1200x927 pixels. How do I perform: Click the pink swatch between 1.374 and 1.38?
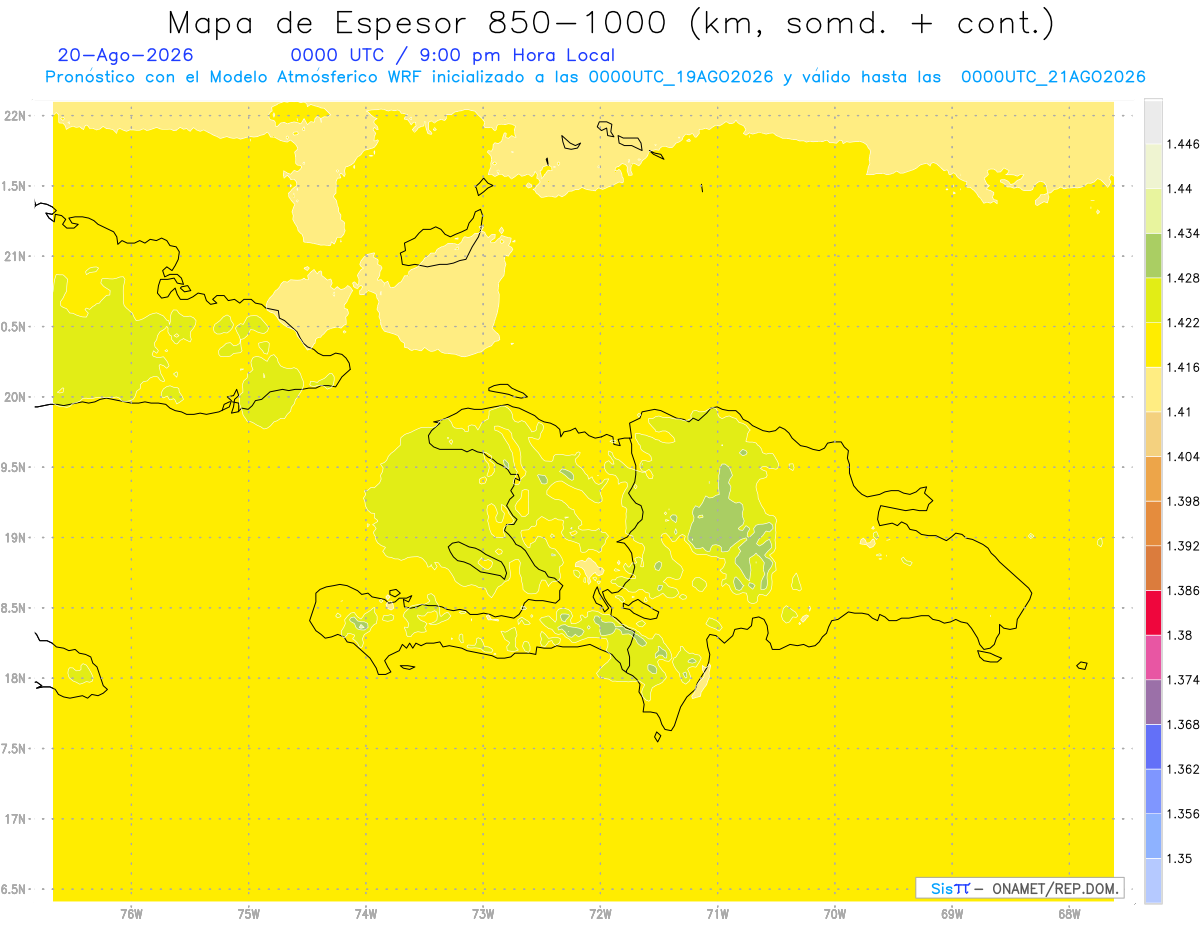[1153, 657]
